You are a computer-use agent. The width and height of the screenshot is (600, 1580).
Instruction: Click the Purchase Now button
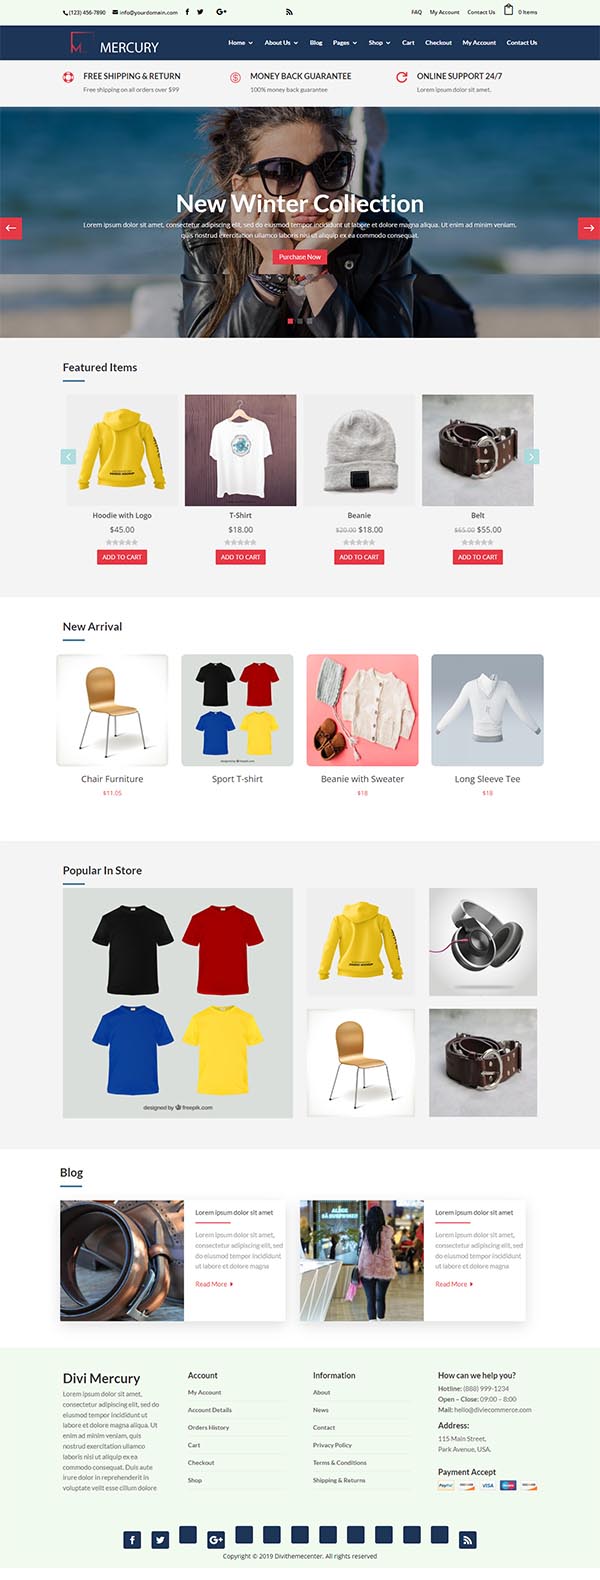coord(300,257)
